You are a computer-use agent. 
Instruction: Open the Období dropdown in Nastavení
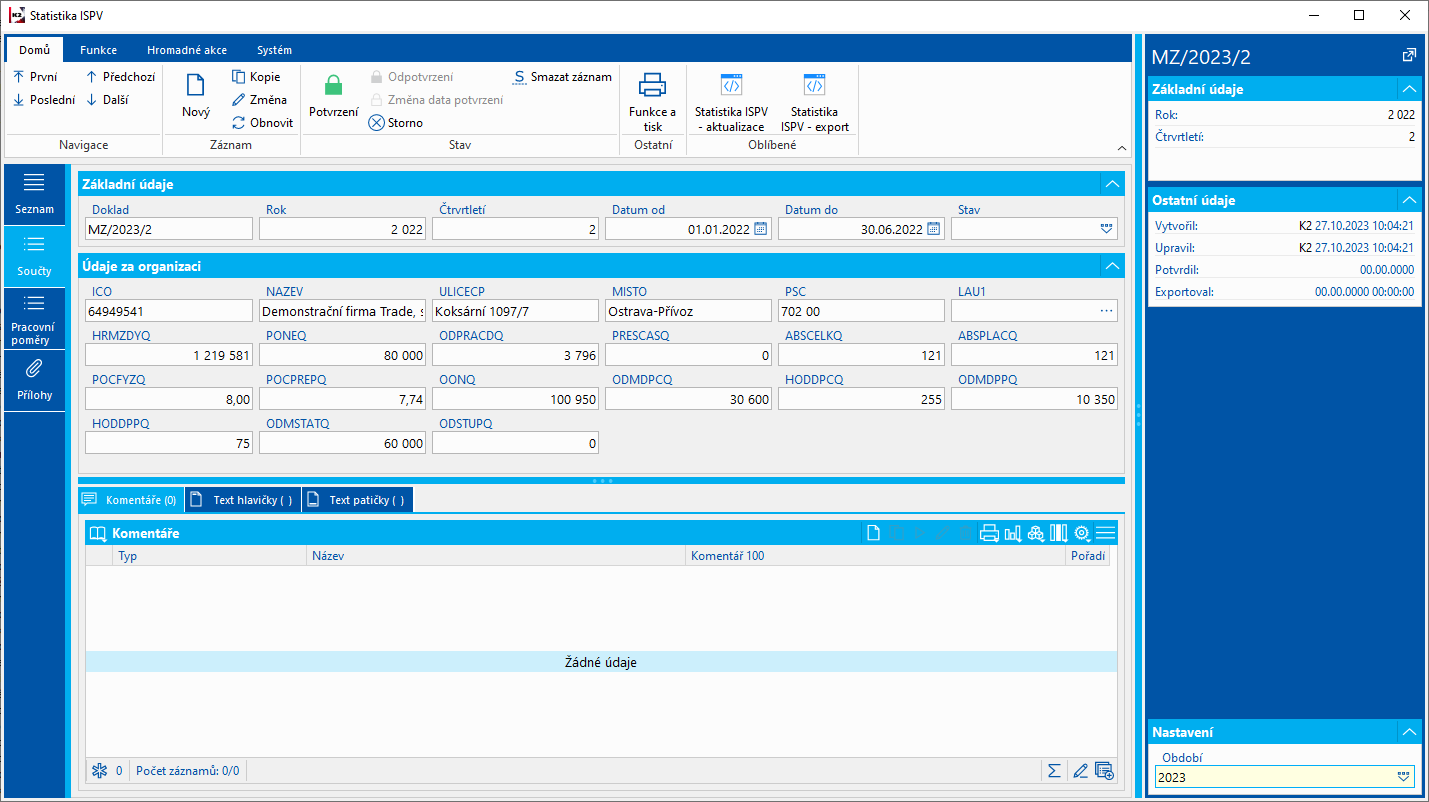pos(1404,776)
